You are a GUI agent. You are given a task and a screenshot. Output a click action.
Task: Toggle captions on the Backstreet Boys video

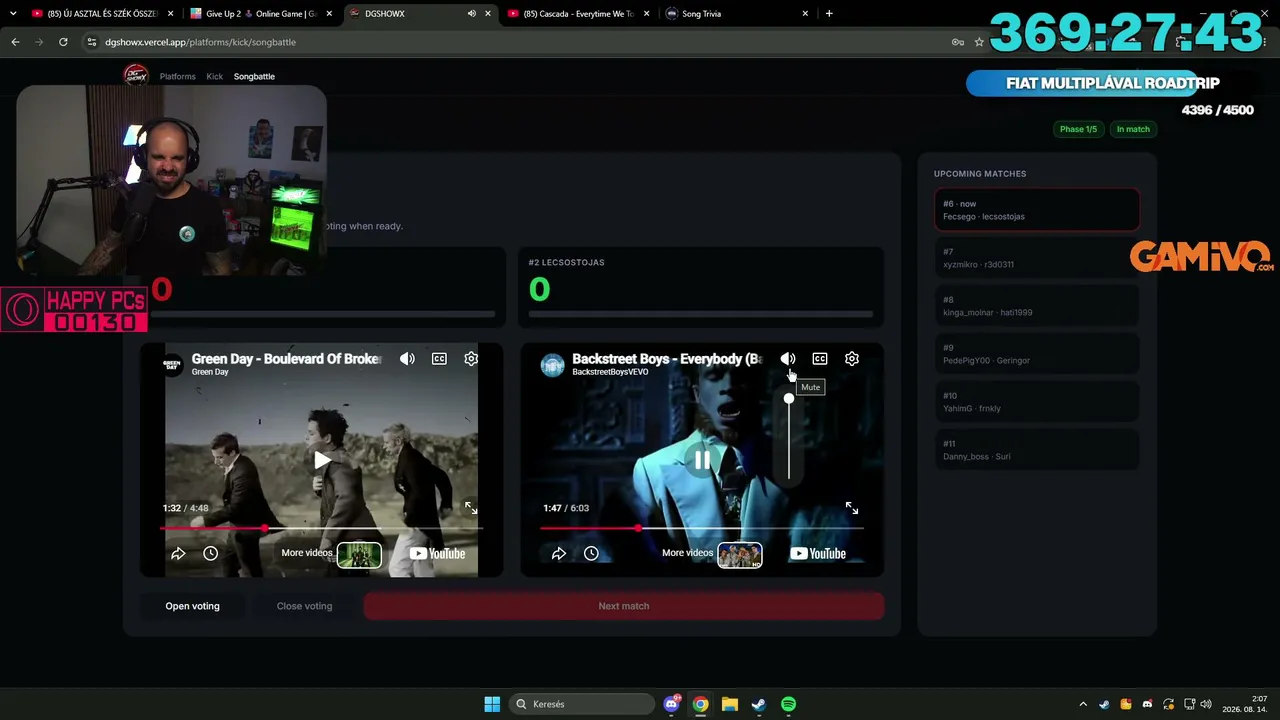point(820,359)
